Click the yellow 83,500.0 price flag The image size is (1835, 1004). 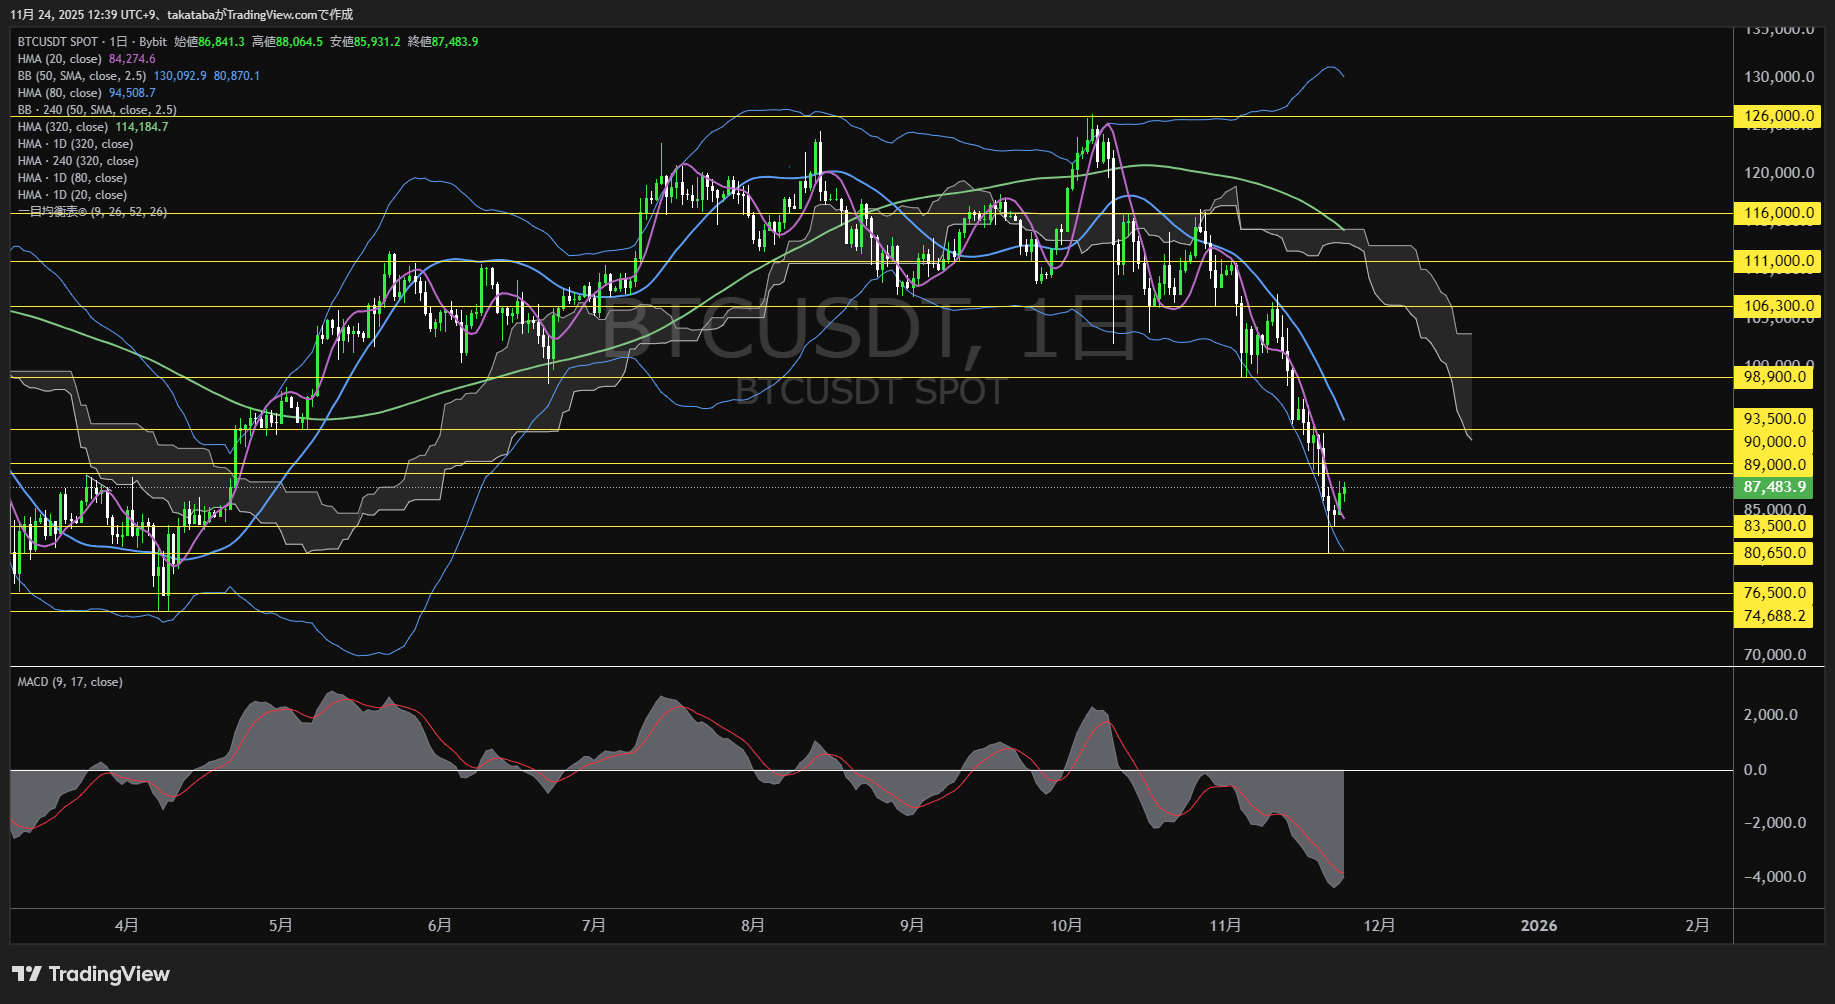(1773, 525)
